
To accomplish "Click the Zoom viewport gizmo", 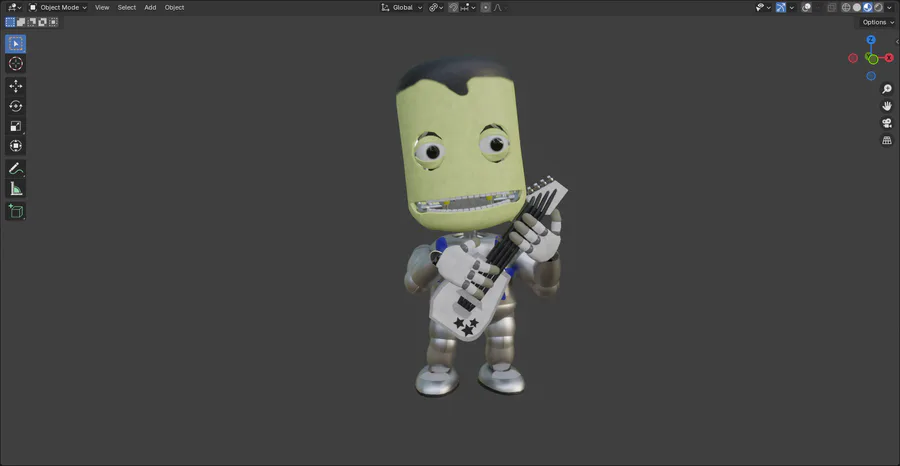I will coord(887,89).
